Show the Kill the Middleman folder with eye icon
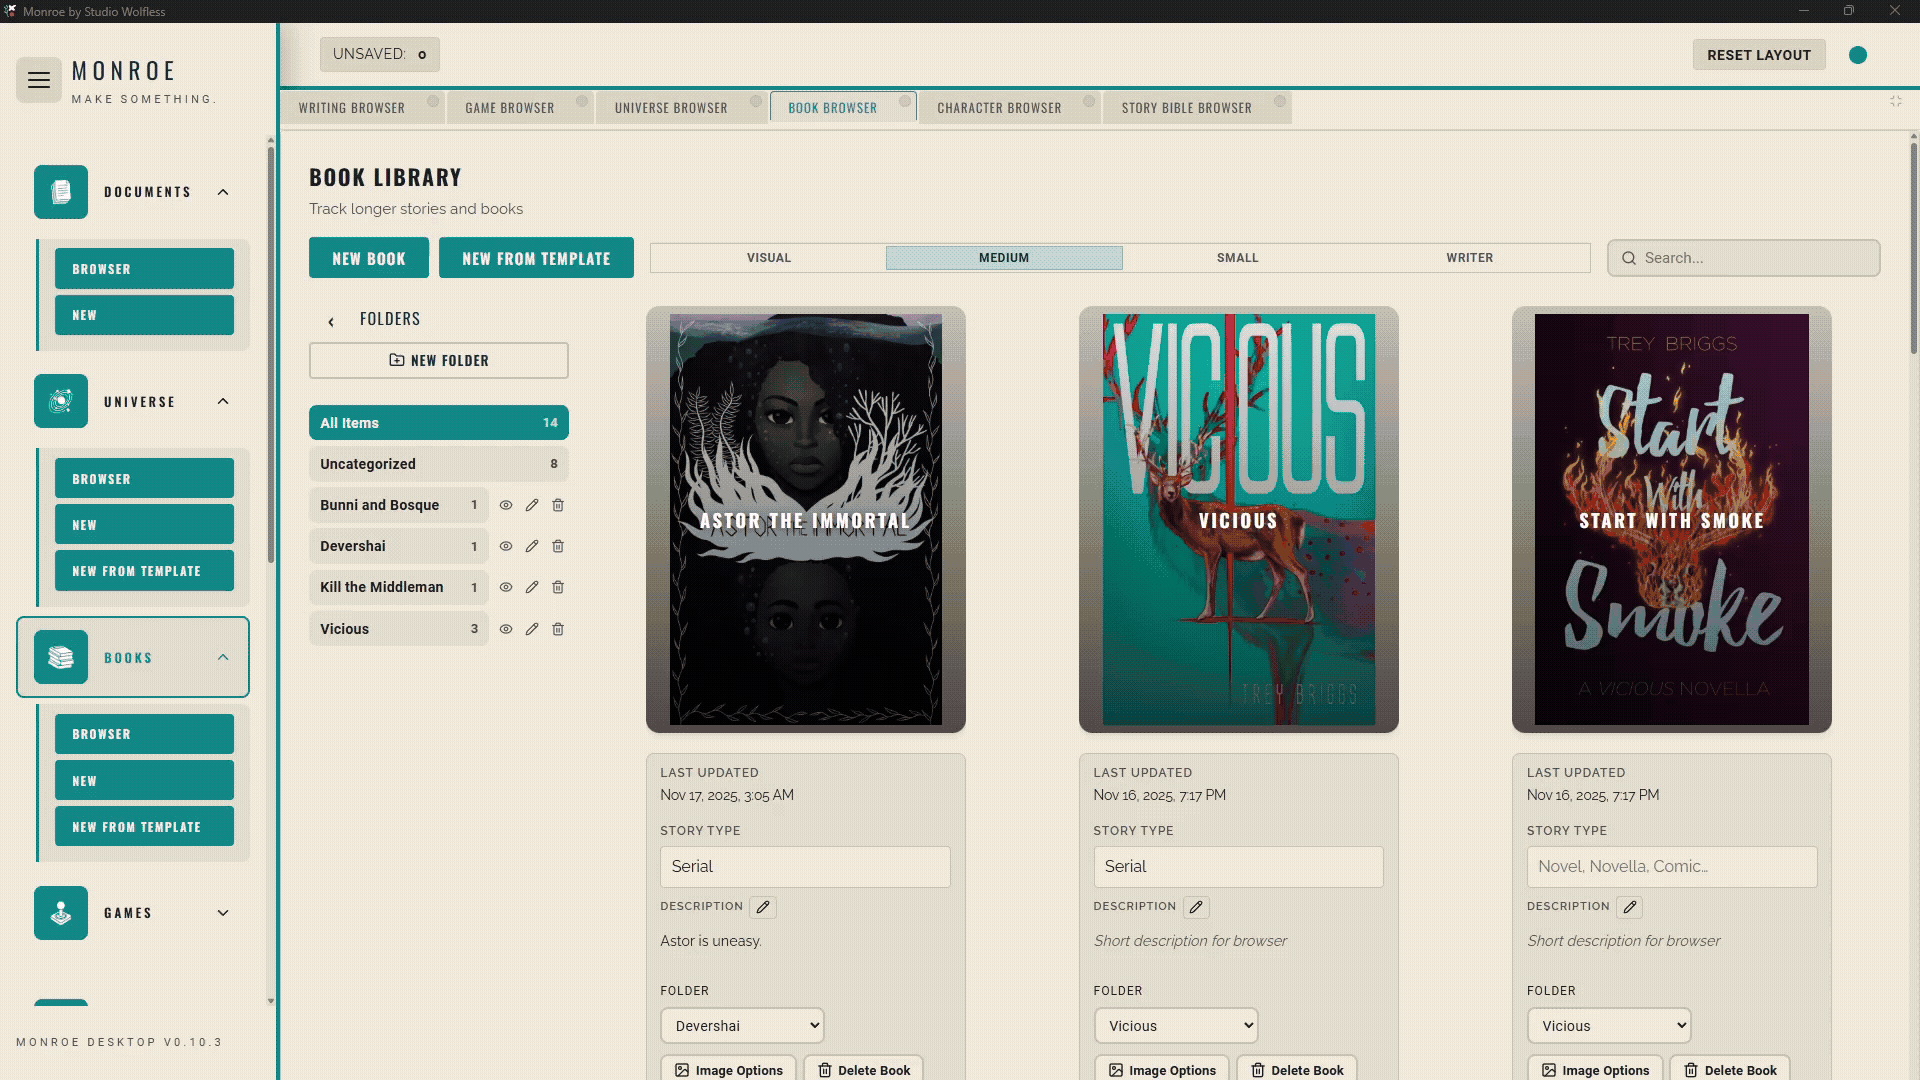 tap(506, 587)
